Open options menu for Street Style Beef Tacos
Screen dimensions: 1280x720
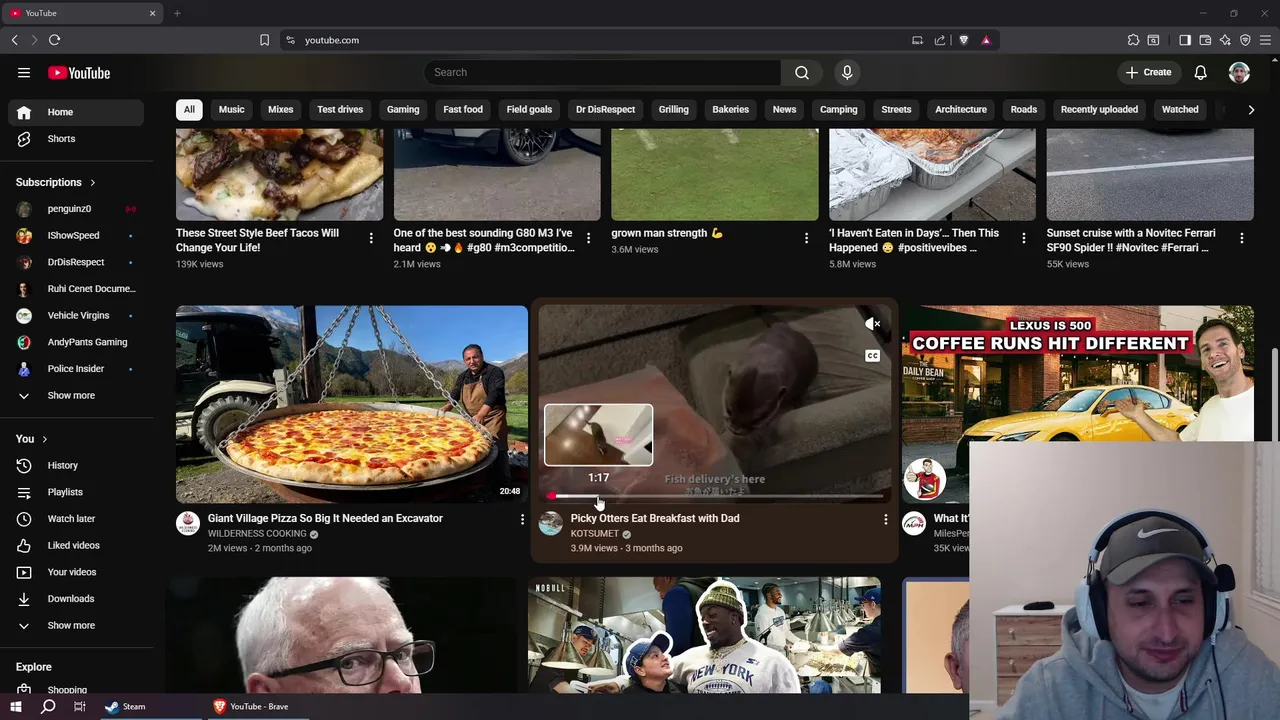click(371, 238)
